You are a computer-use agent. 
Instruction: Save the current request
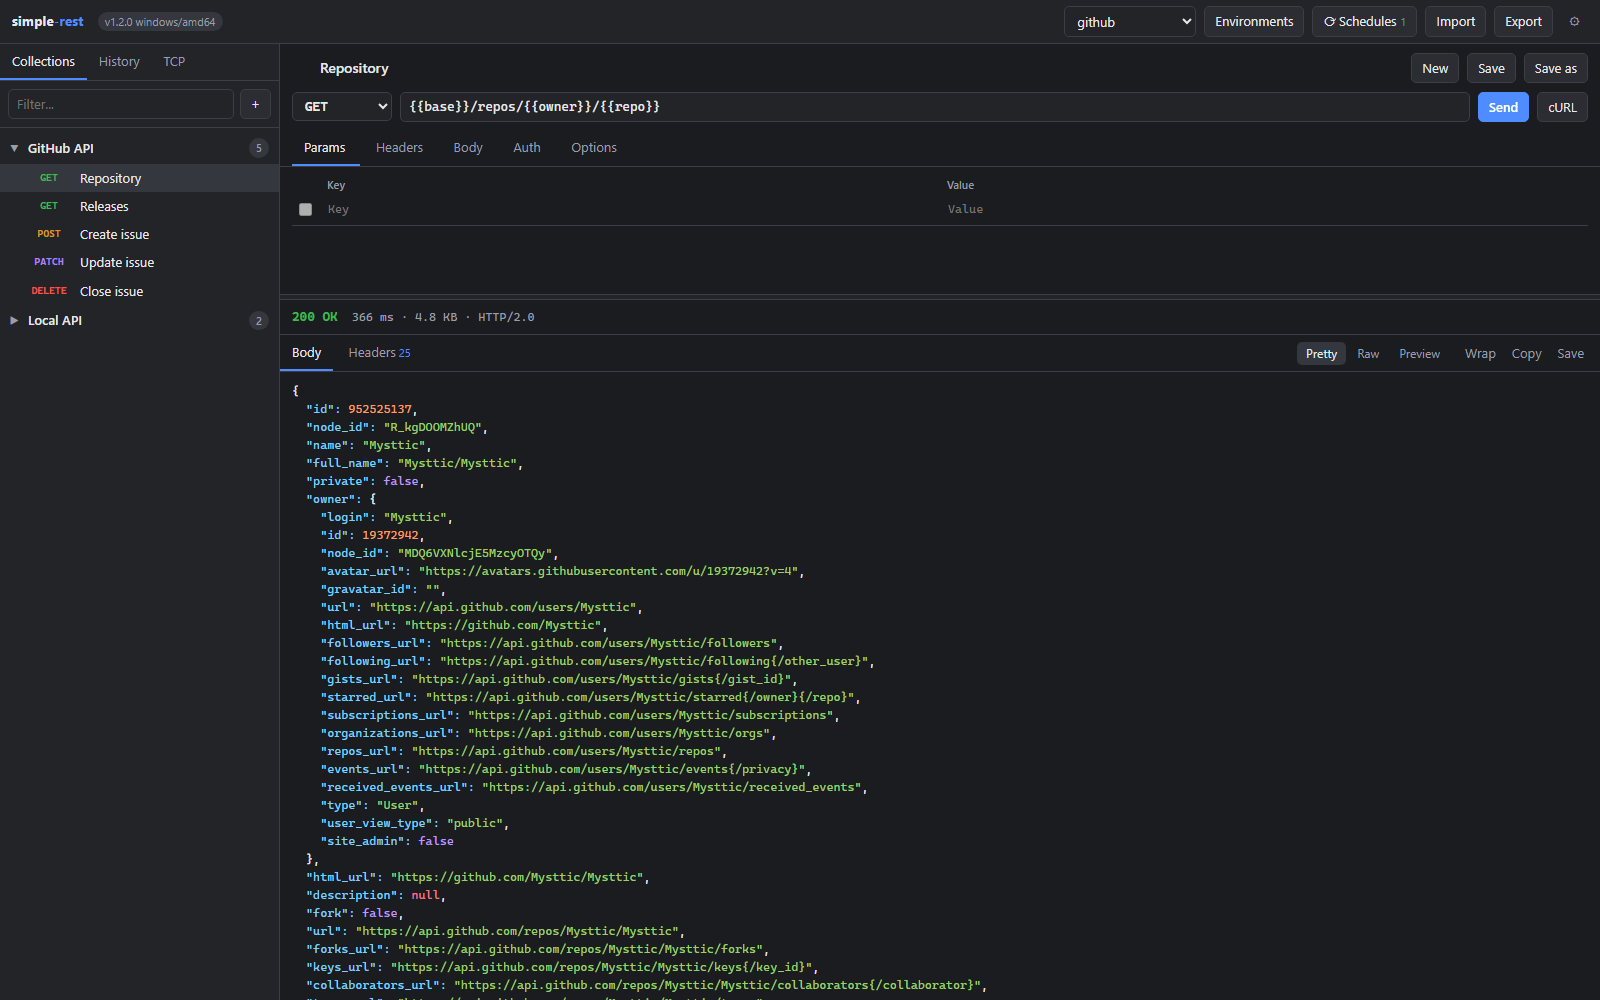click(x=1491, y=68)
